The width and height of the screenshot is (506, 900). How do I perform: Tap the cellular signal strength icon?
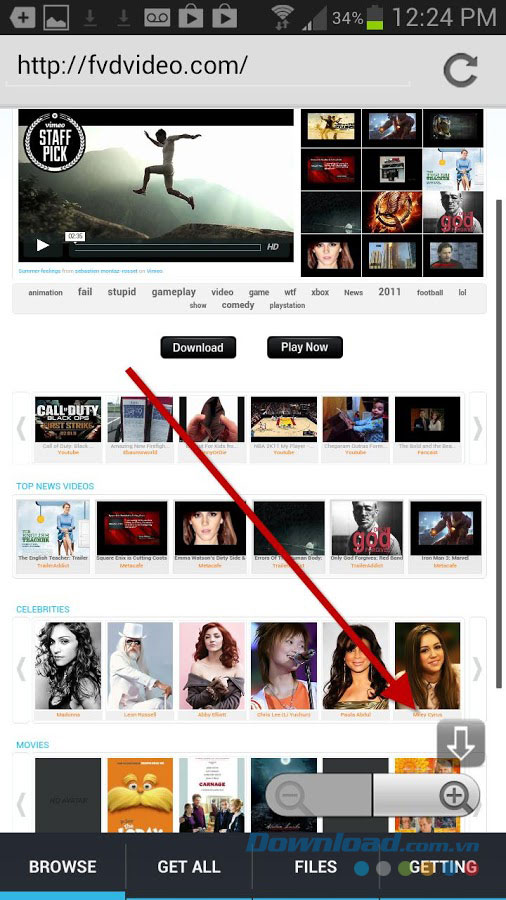pos(314,18)
